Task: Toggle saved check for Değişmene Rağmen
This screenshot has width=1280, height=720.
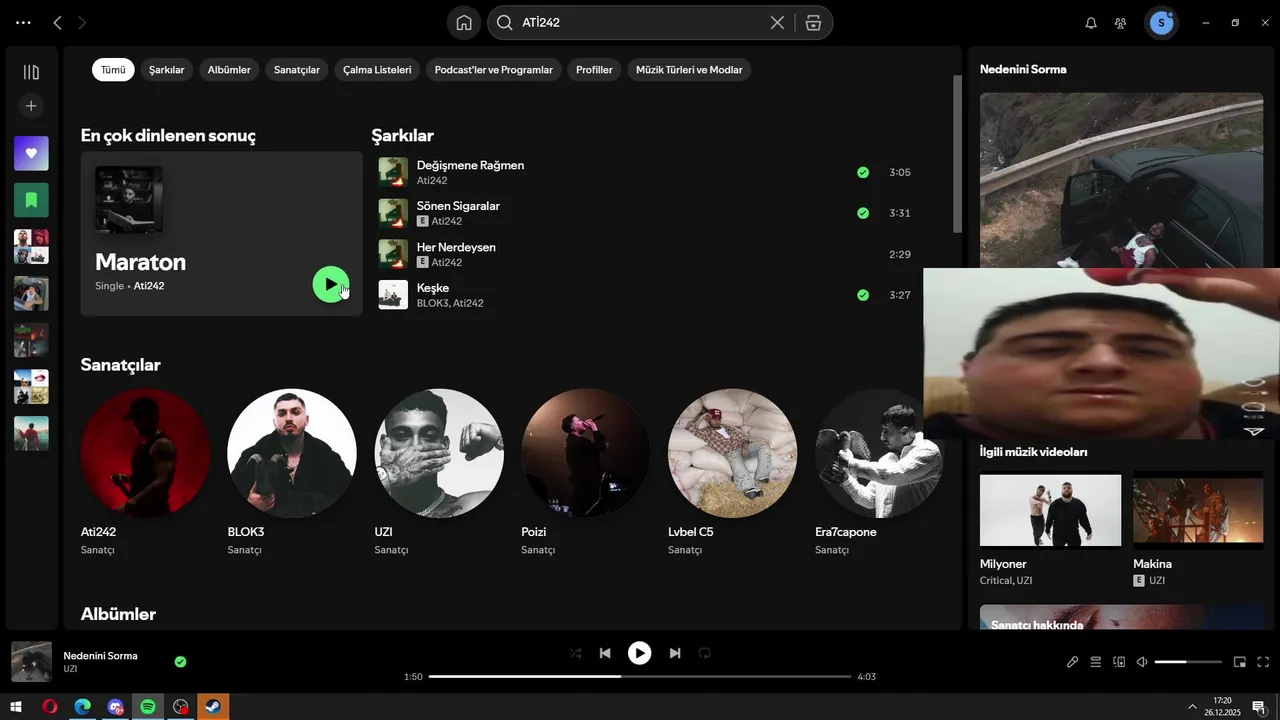Action: coord(863,172)
